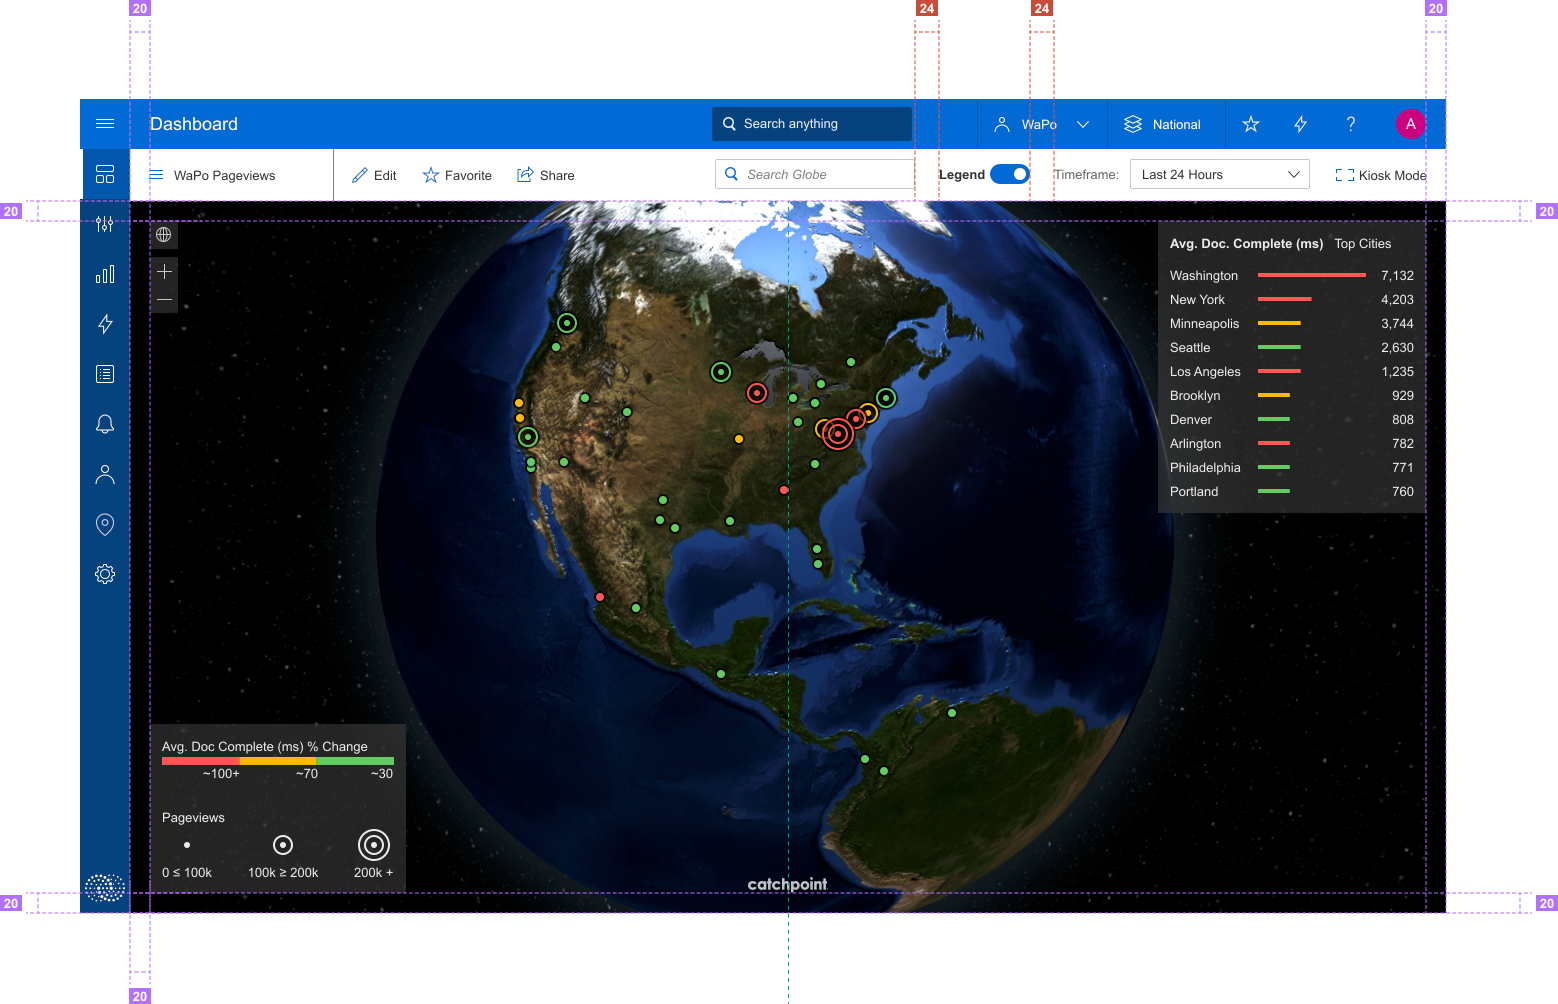Screen dimensions: 1558x1004
Task: Enter Kiosk Mode
Action: [1380, 175]
